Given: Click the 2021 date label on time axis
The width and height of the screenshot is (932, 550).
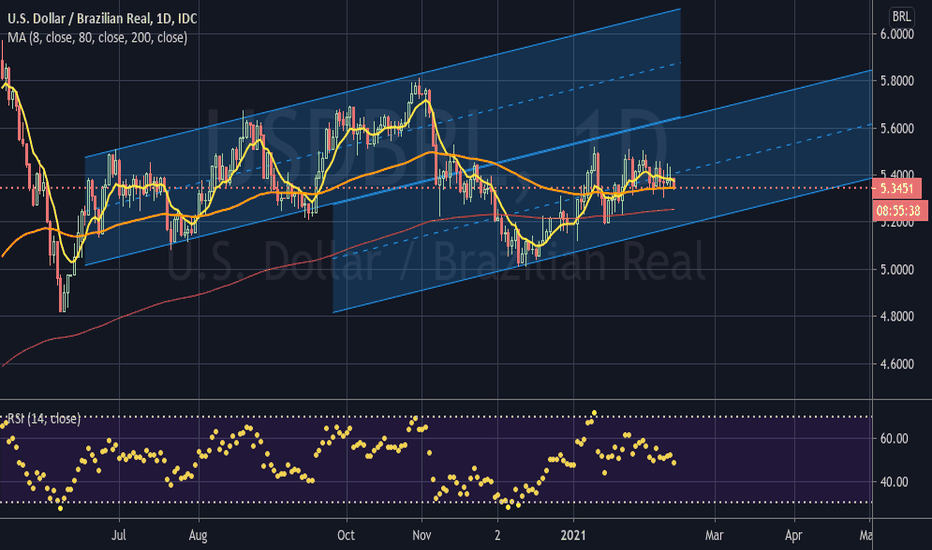Looking at the screenshot, I should click(x=574, y=535).
